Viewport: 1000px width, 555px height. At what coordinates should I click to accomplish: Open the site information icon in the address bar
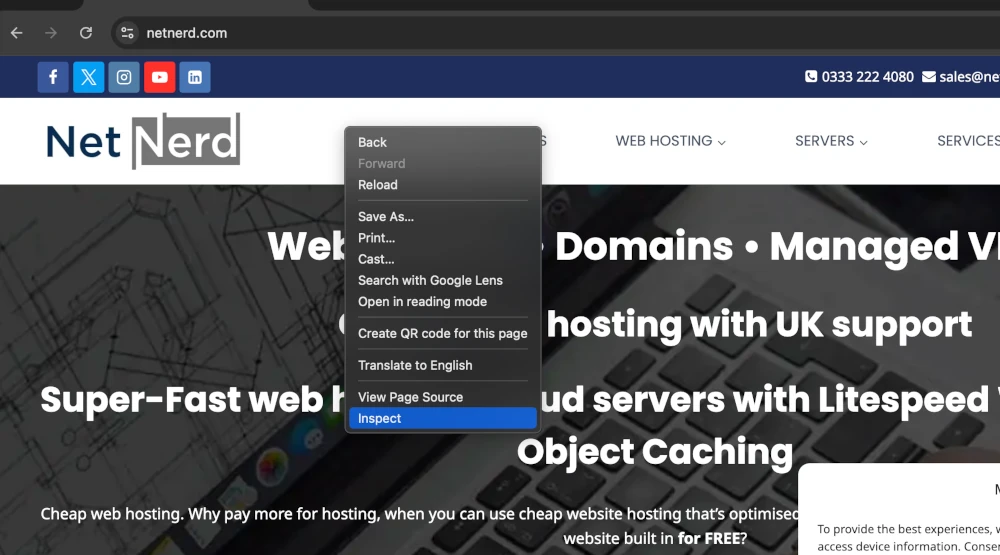[128, 33]
